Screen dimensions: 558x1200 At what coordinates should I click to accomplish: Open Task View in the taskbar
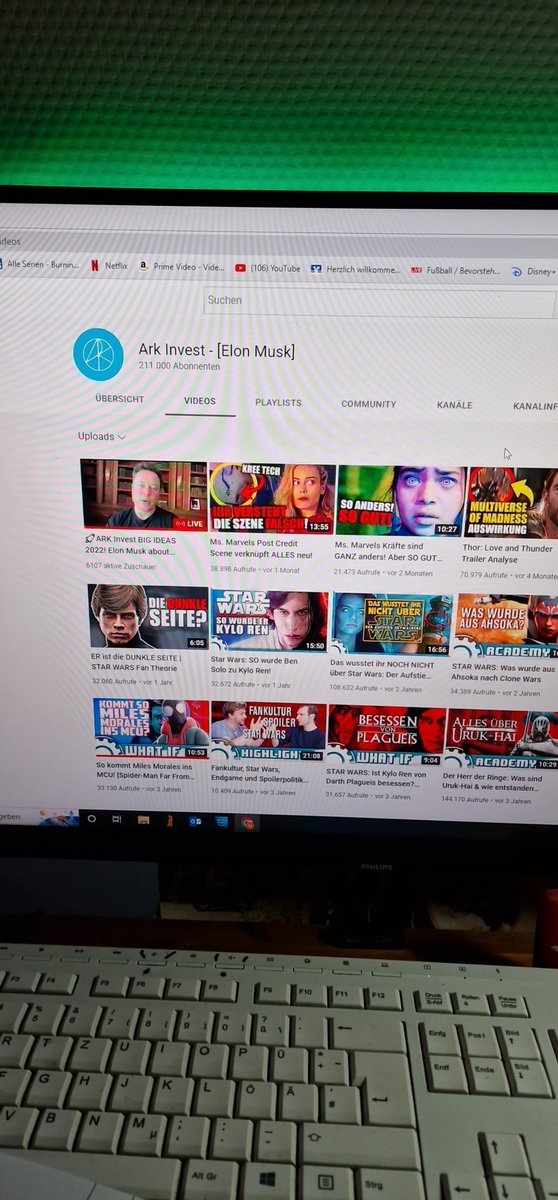(x=118, y=818)
